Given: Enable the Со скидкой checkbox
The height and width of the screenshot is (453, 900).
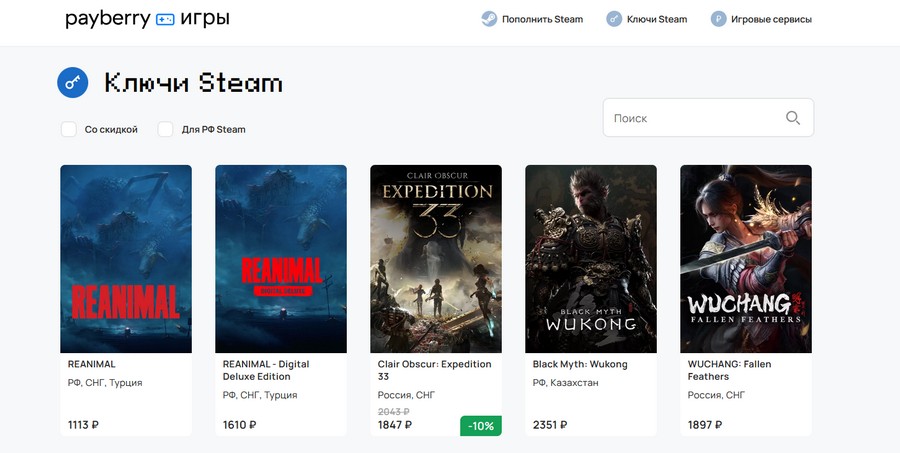Looking at the screenshot, I should tap(69, 129).
